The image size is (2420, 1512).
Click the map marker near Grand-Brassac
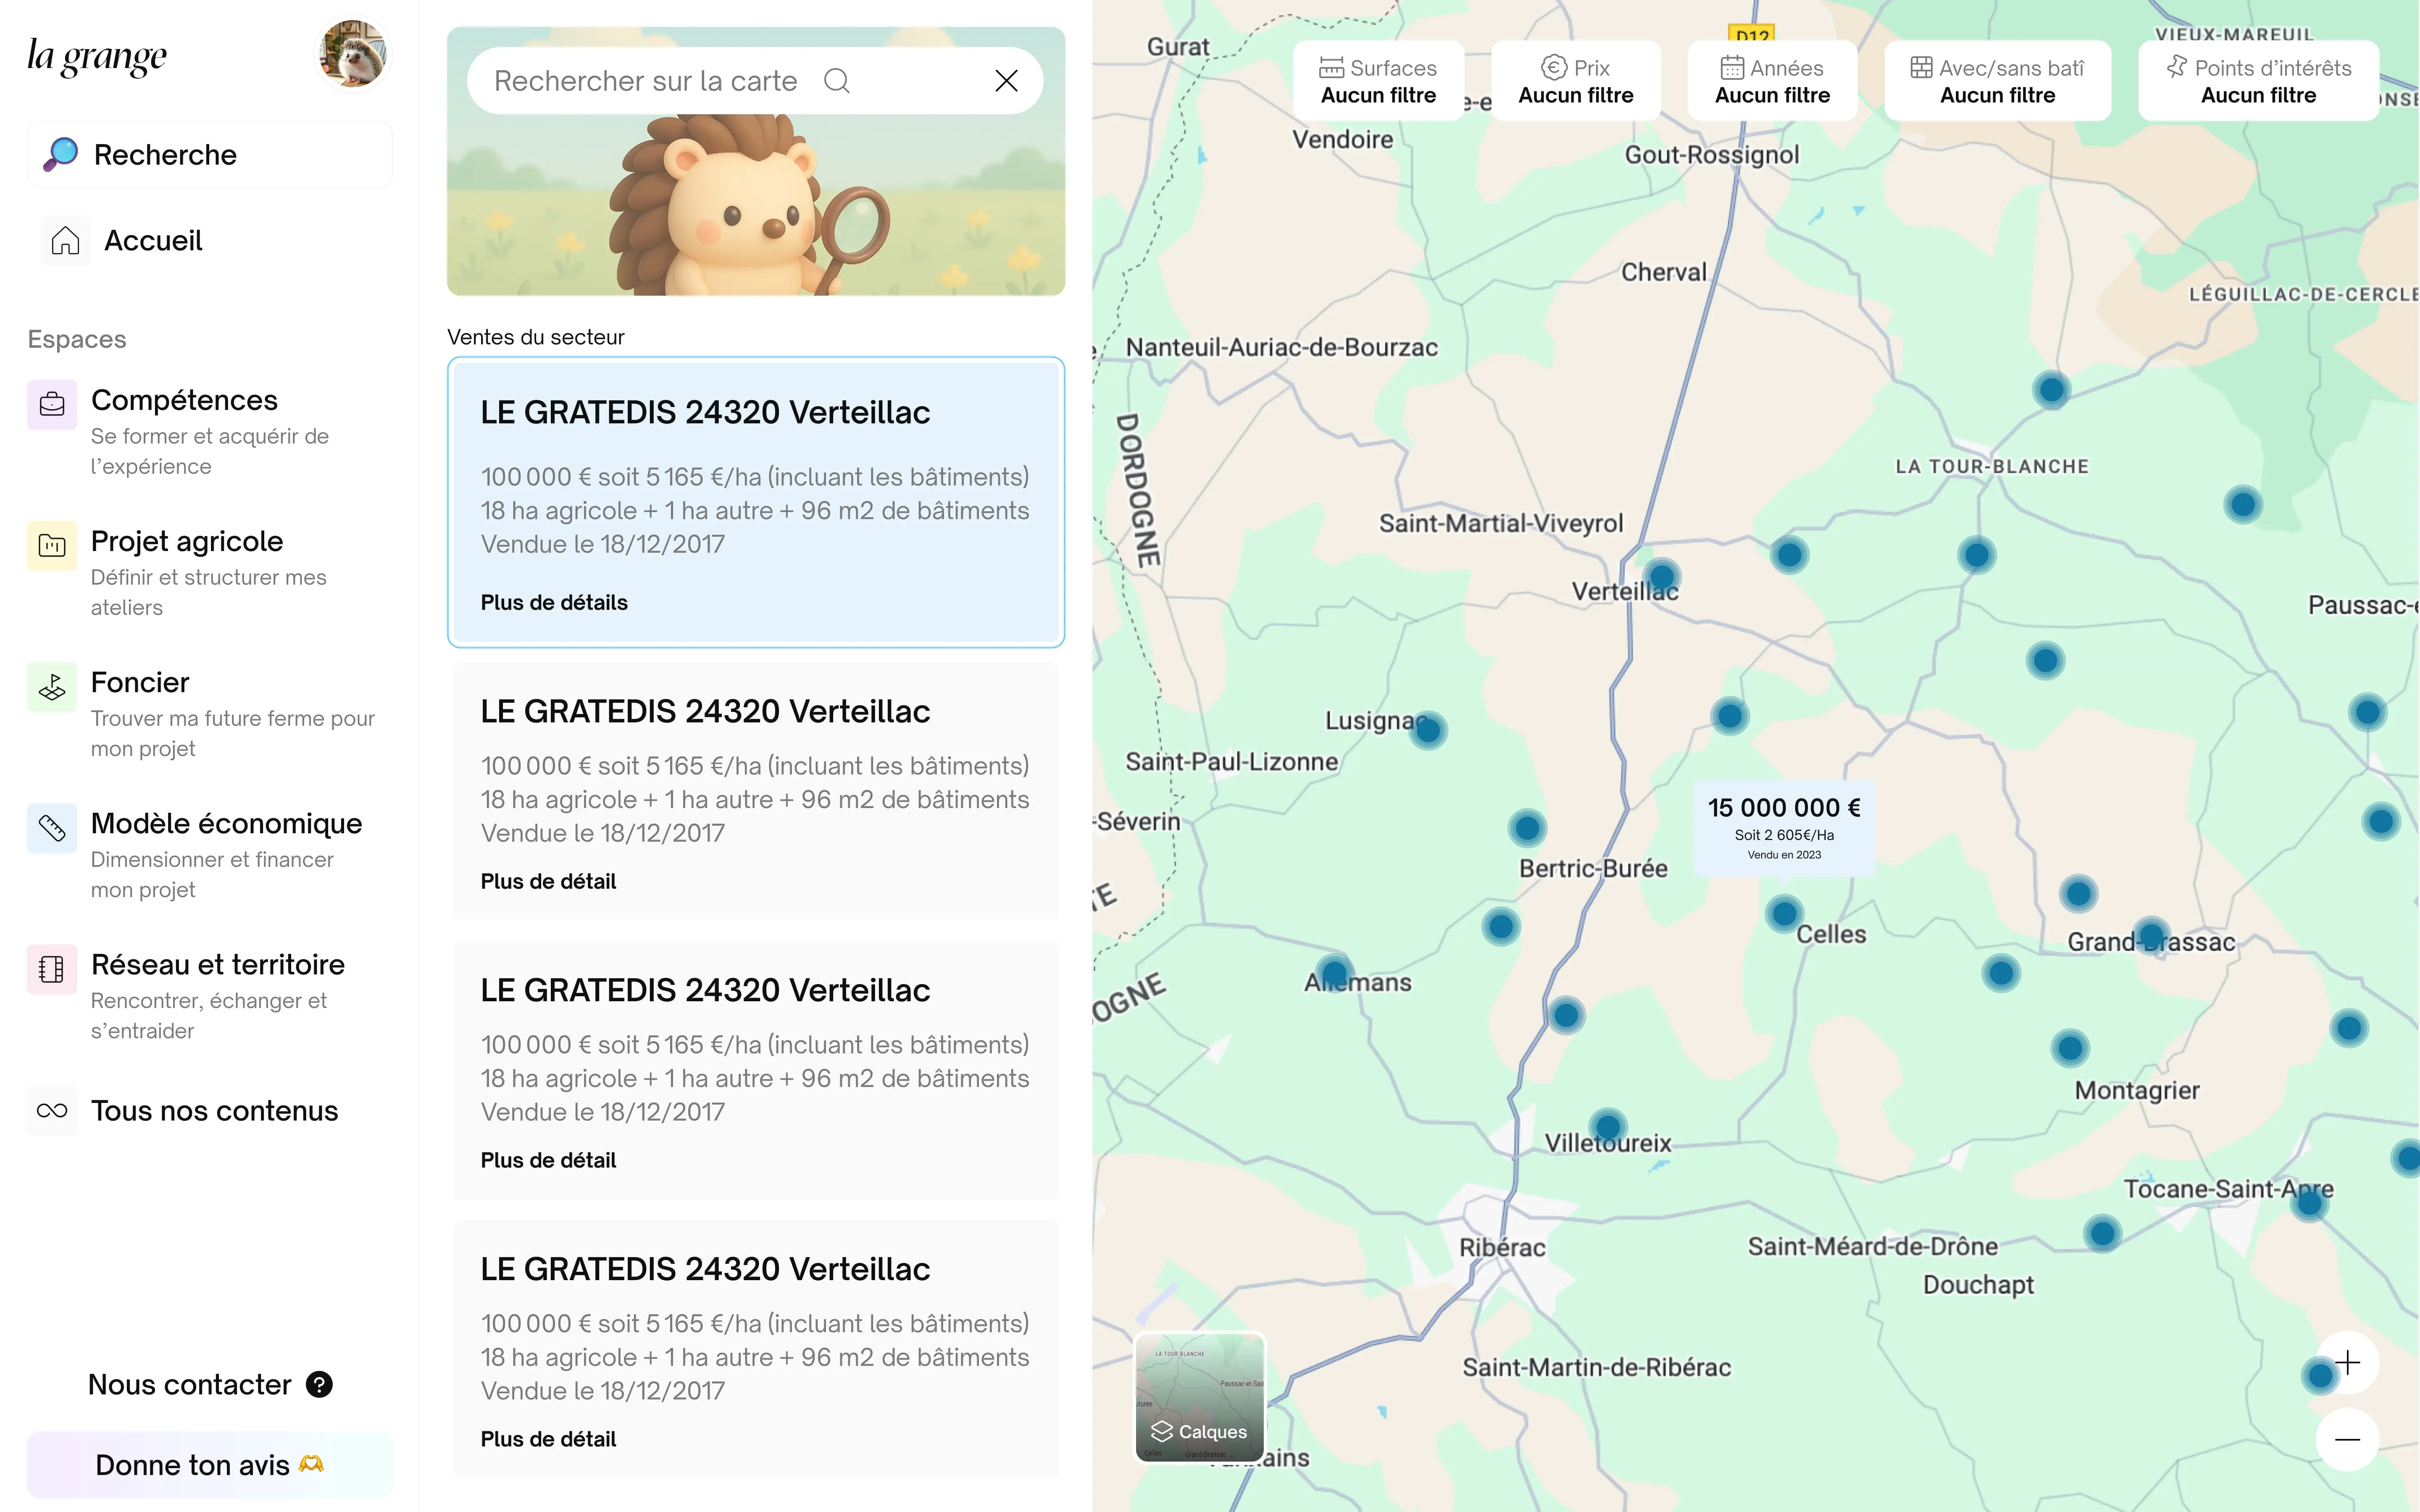point(2151,937)
